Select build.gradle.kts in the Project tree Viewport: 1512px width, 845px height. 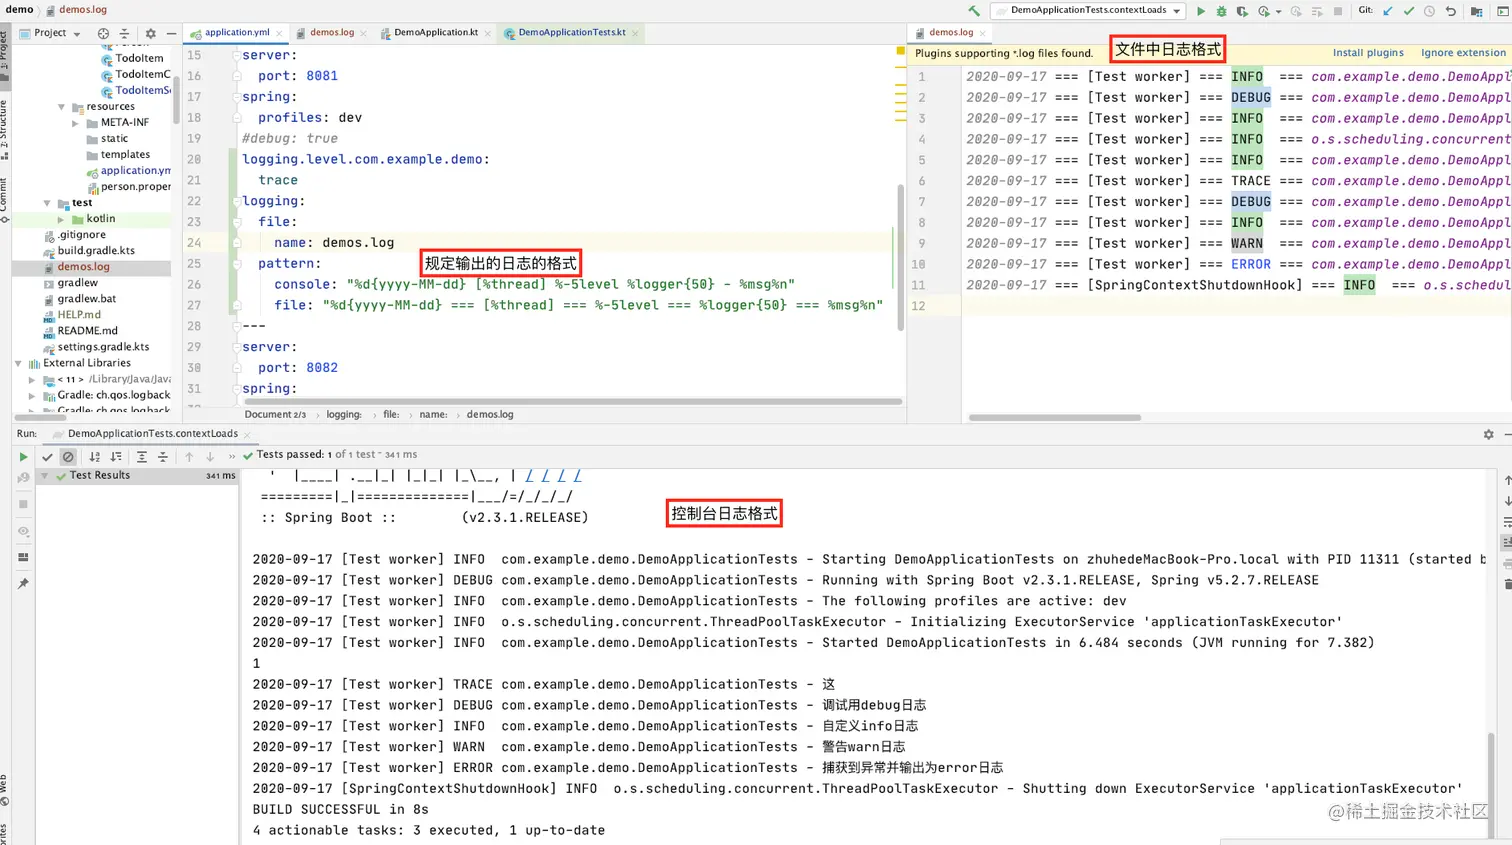point(96,251)
